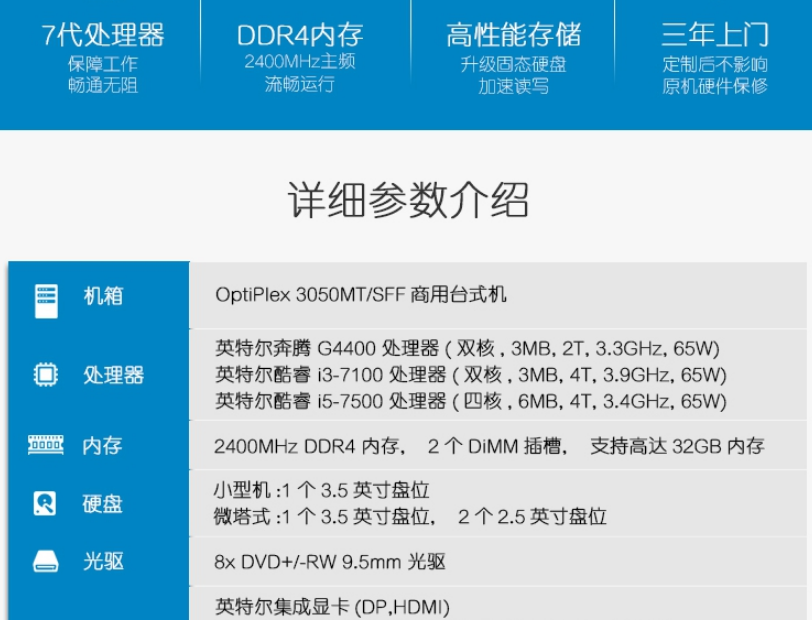Click the hard disk icon beside 硬盘
Viewport: 812px width, 620px height.
(x=45, y=503)
